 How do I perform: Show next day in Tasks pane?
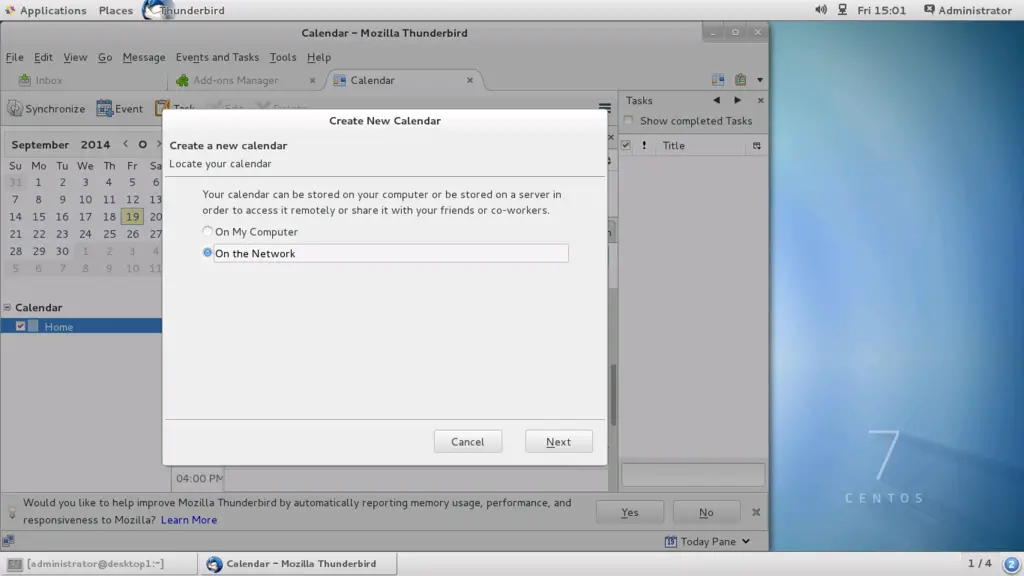(737, 100)
